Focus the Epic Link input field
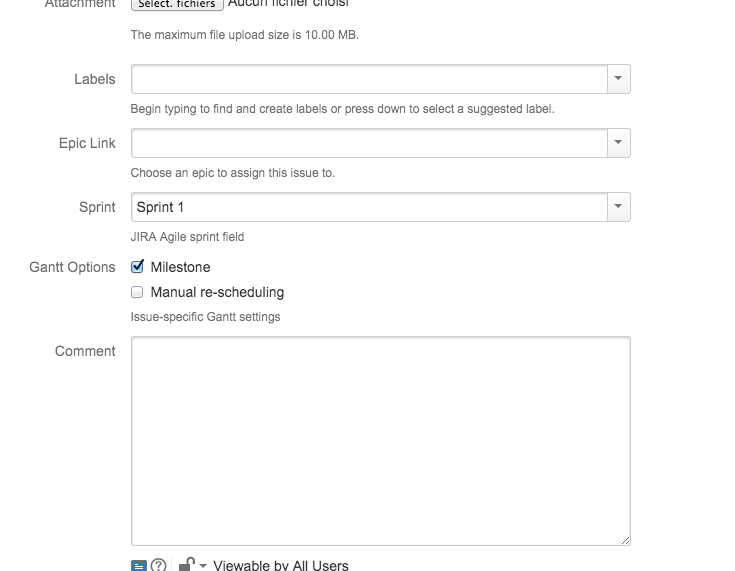This screenshot has width=735, height=571. (x=369, y=143)
